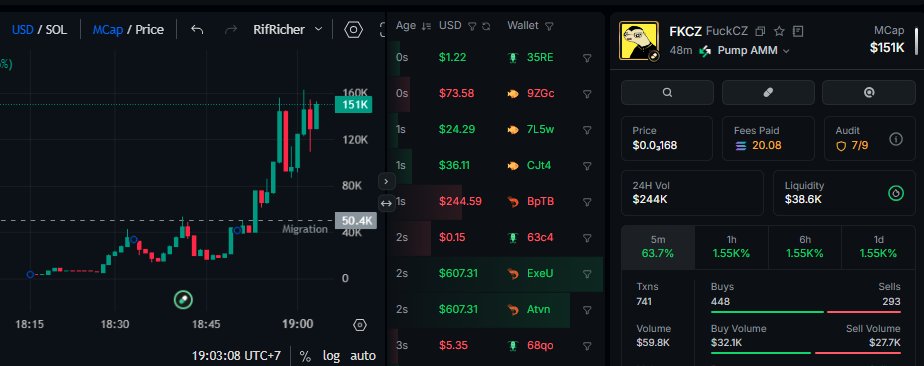This screenshot has width=924, height=366.
Task: Click the green Buys progress bar
Action: pos(767,312)
